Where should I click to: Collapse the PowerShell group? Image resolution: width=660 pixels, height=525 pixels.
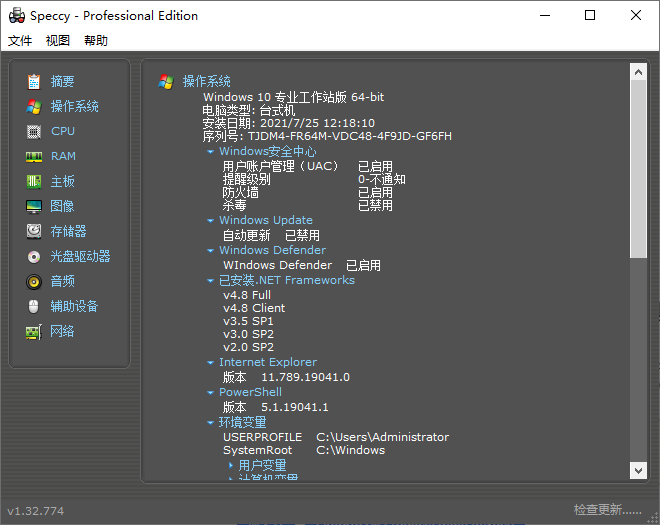[210, 393]
